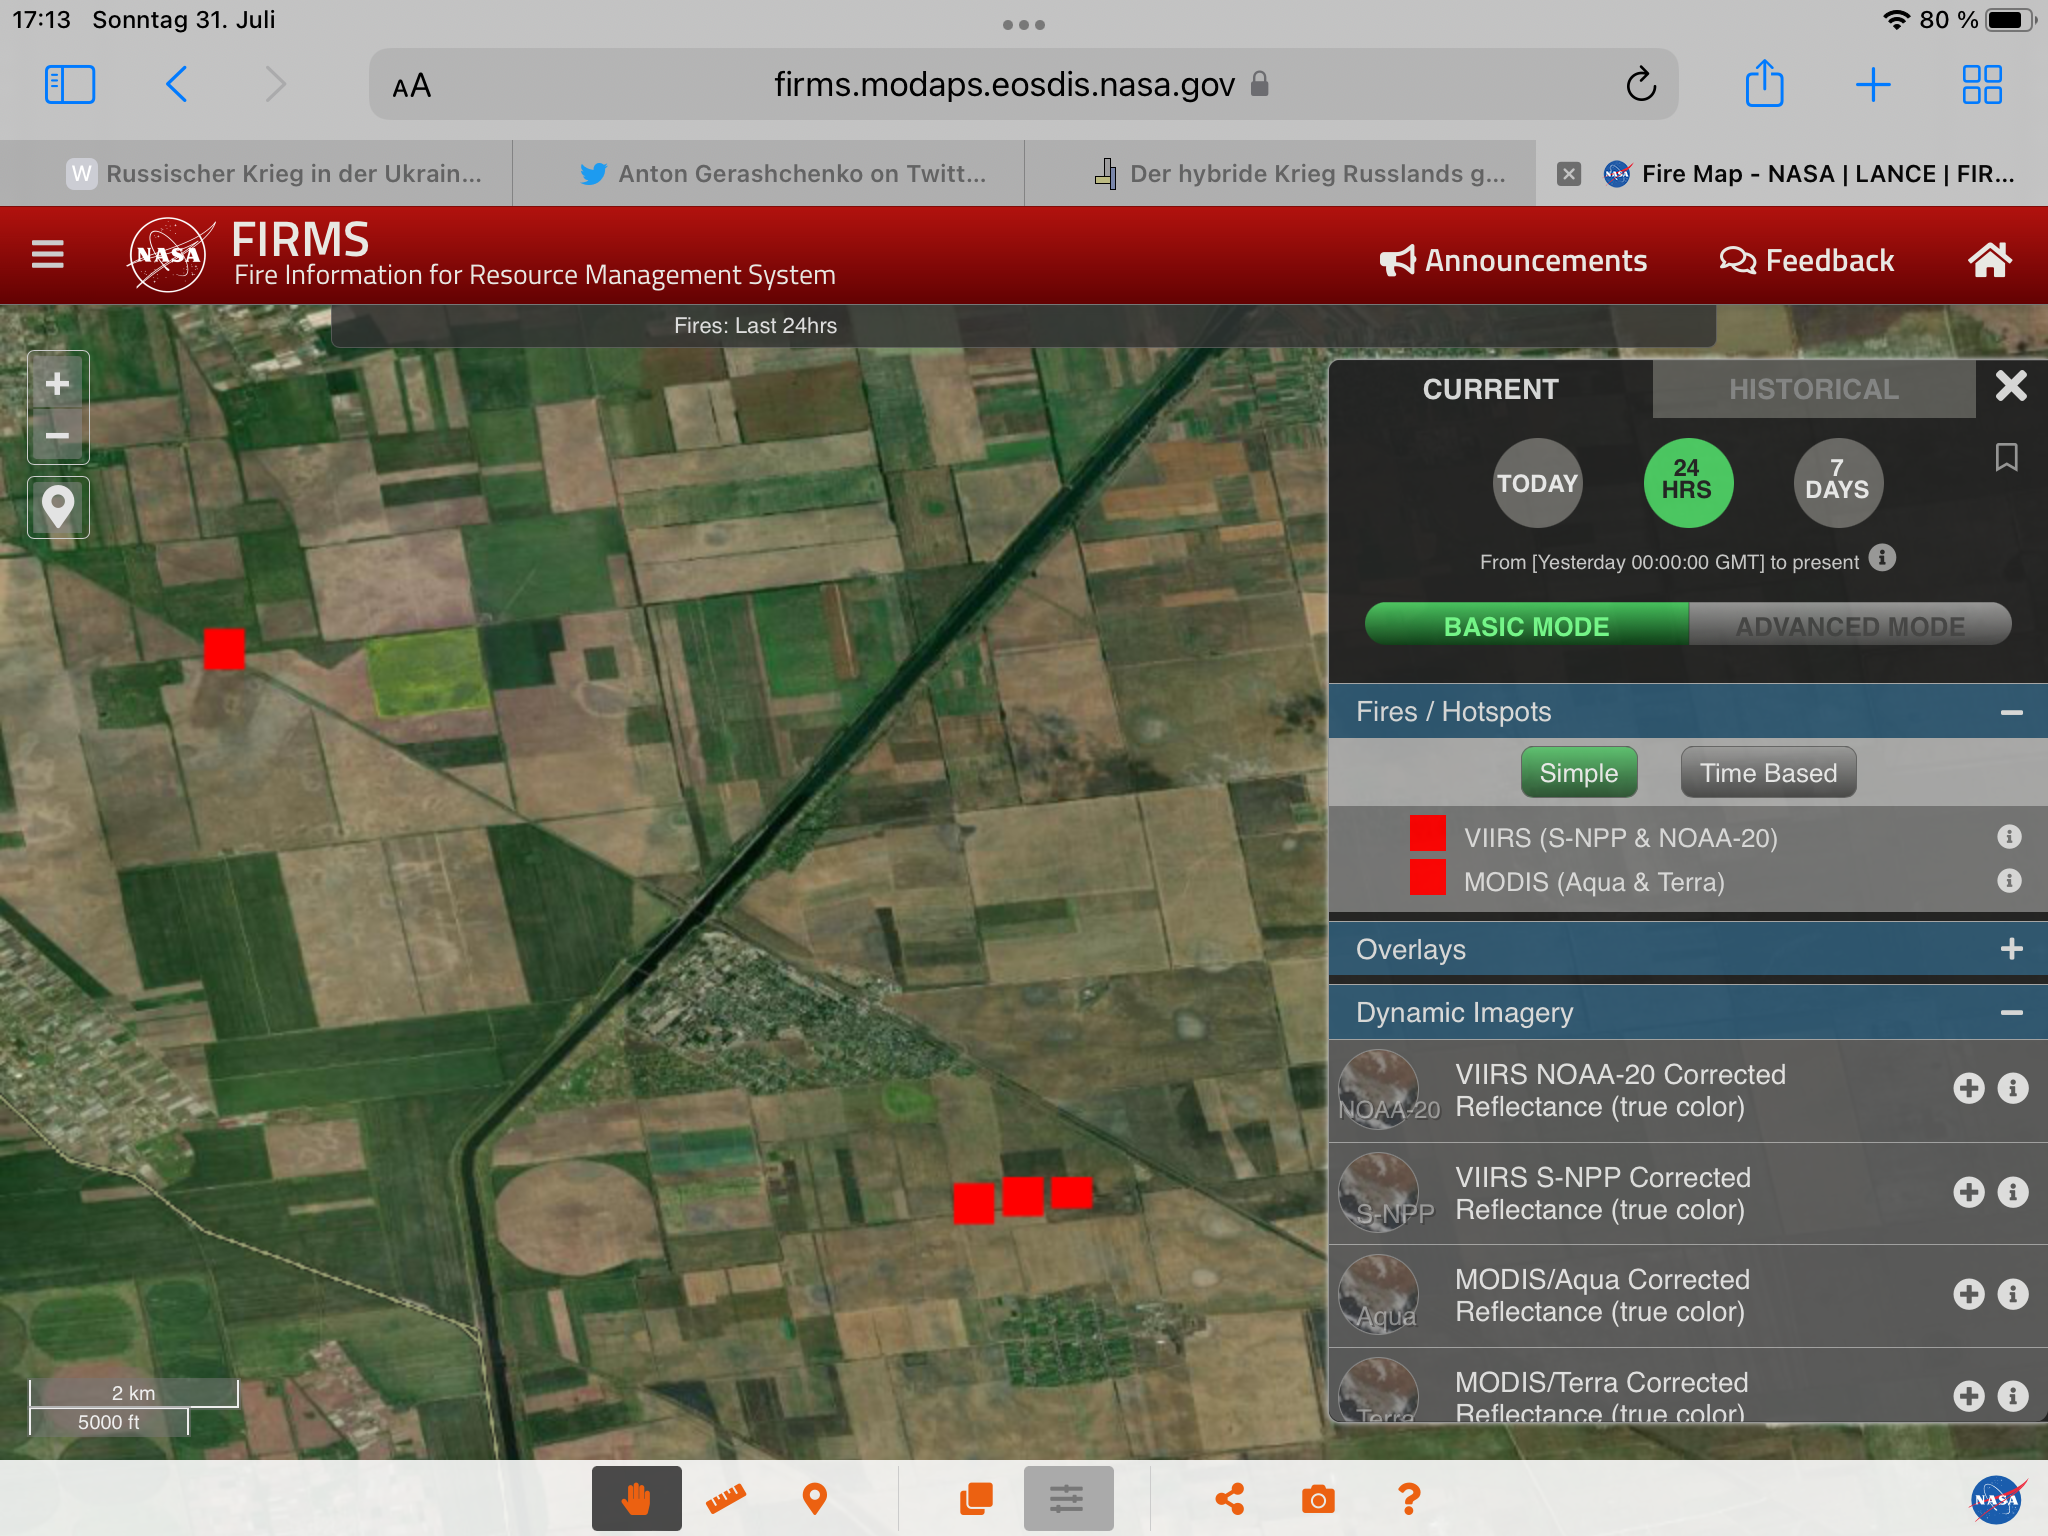Show info for MODIS fire layer
The height and width of the screenshot is (1536, 2048).
coord(2009,880)
